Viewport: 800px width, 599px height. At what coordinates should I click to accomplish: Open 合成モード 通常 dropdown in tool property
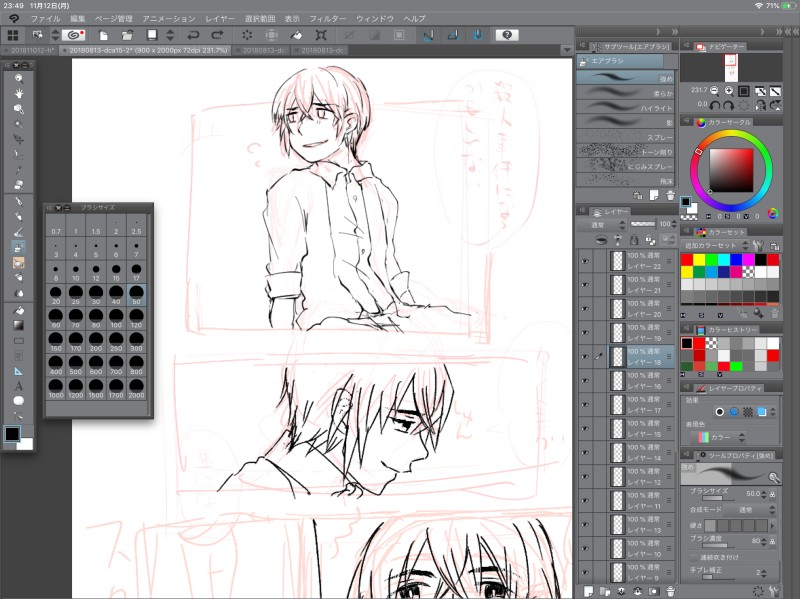click(x=750, y=510)
